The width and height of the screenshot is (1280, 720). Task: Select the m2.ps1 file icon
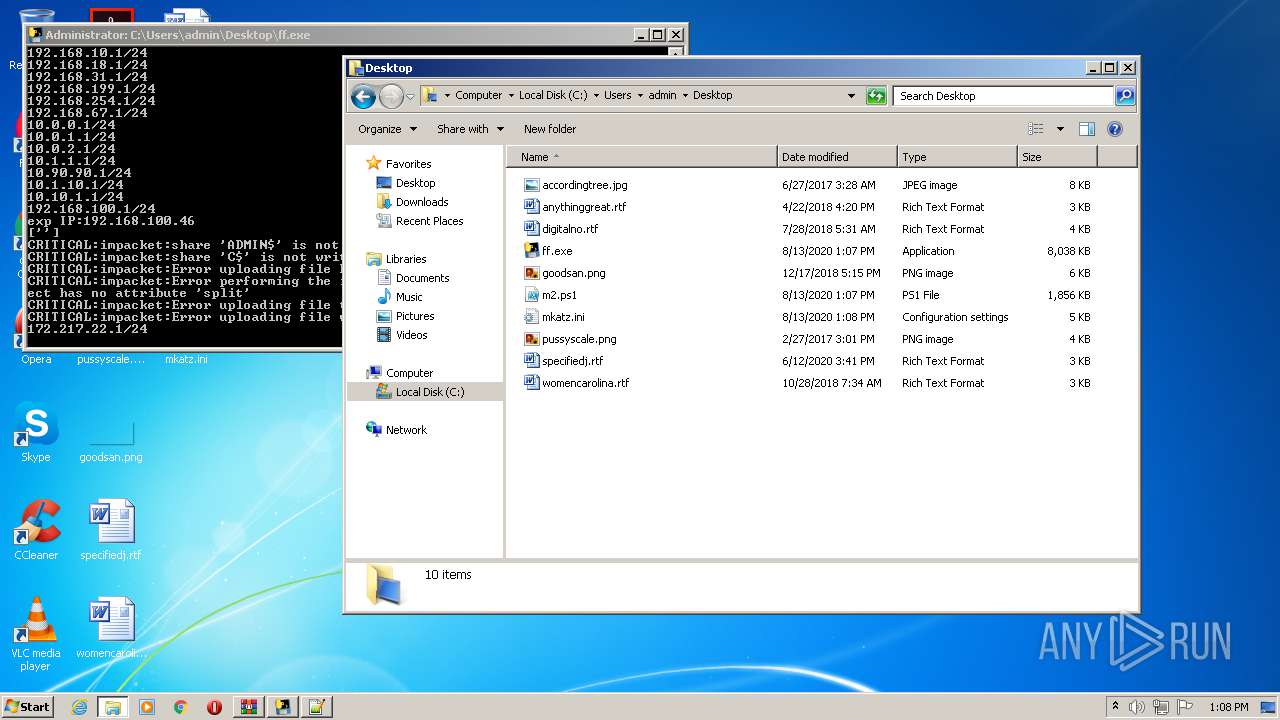(532, 295)
